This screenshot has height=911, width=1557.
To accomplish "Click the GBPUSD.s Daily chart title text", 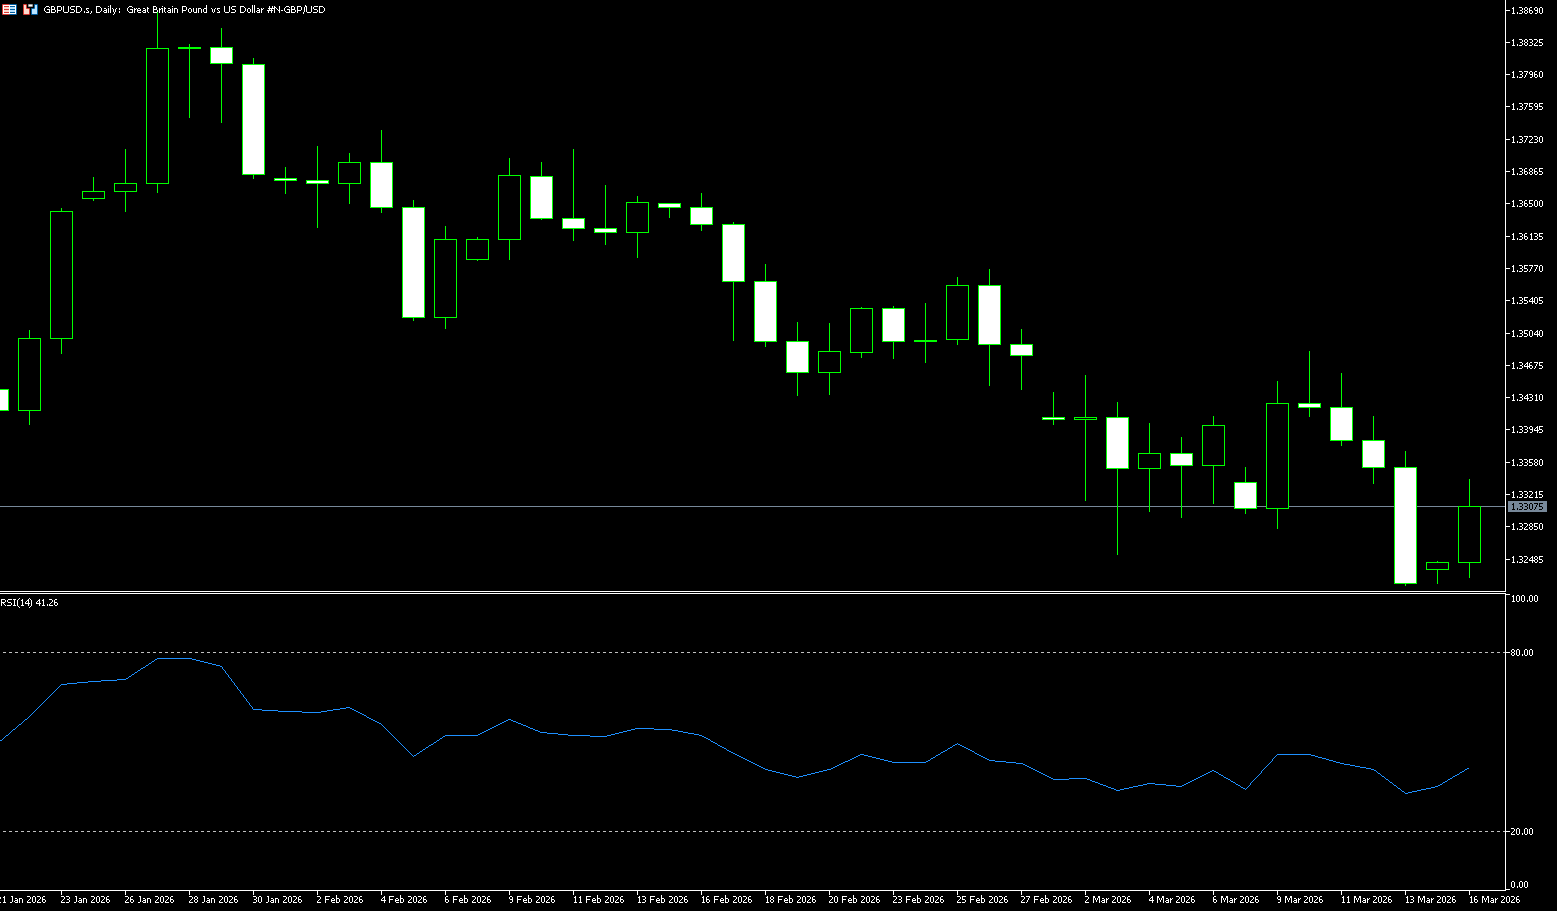I will pos(184,9).
